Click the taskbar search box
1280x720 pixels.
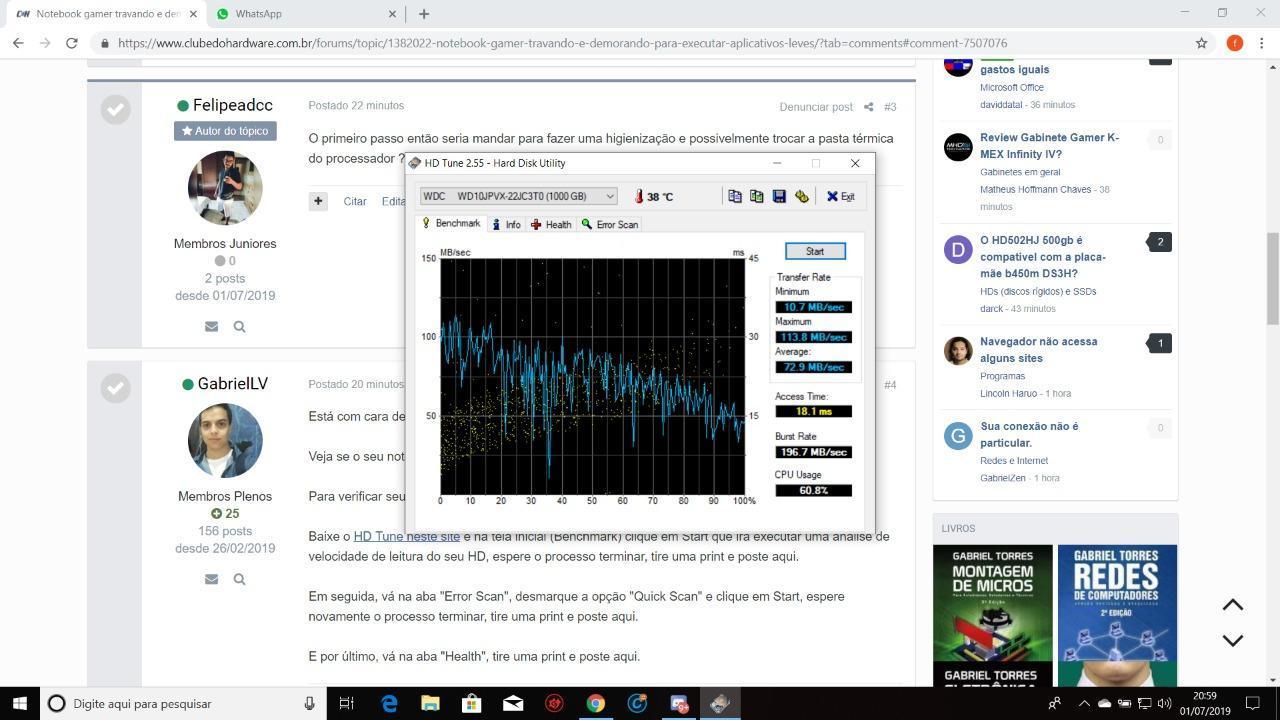[183, 703]
